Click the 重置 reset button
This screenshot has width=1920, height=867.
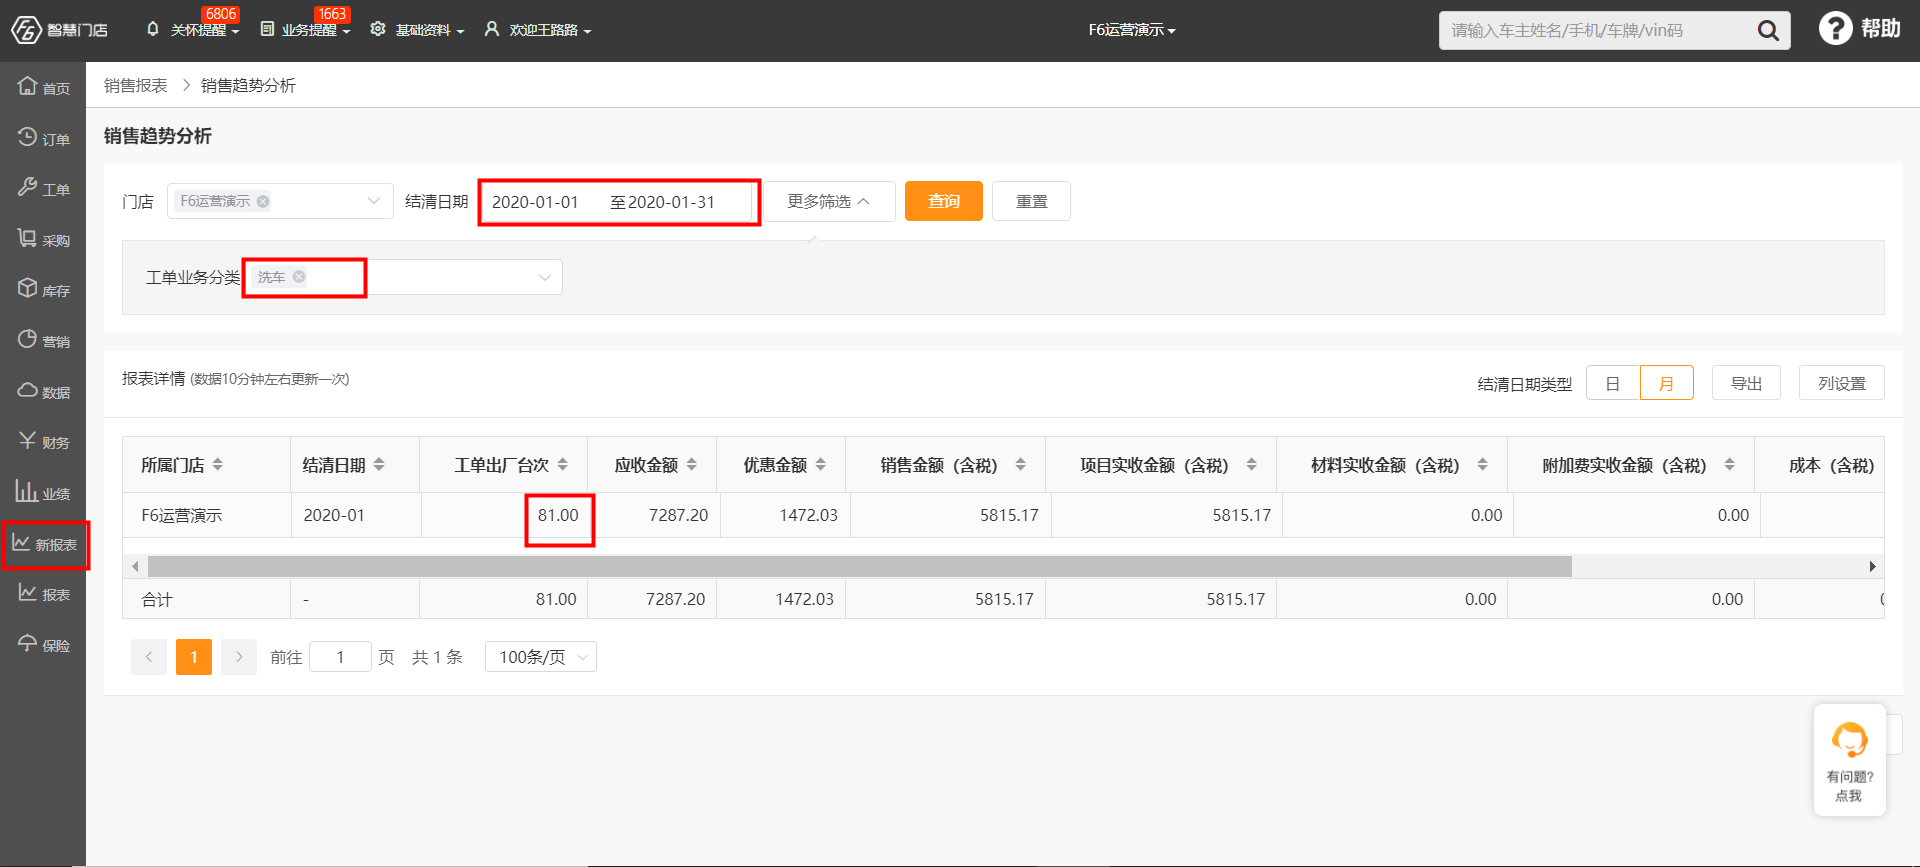coord(1031,201)
